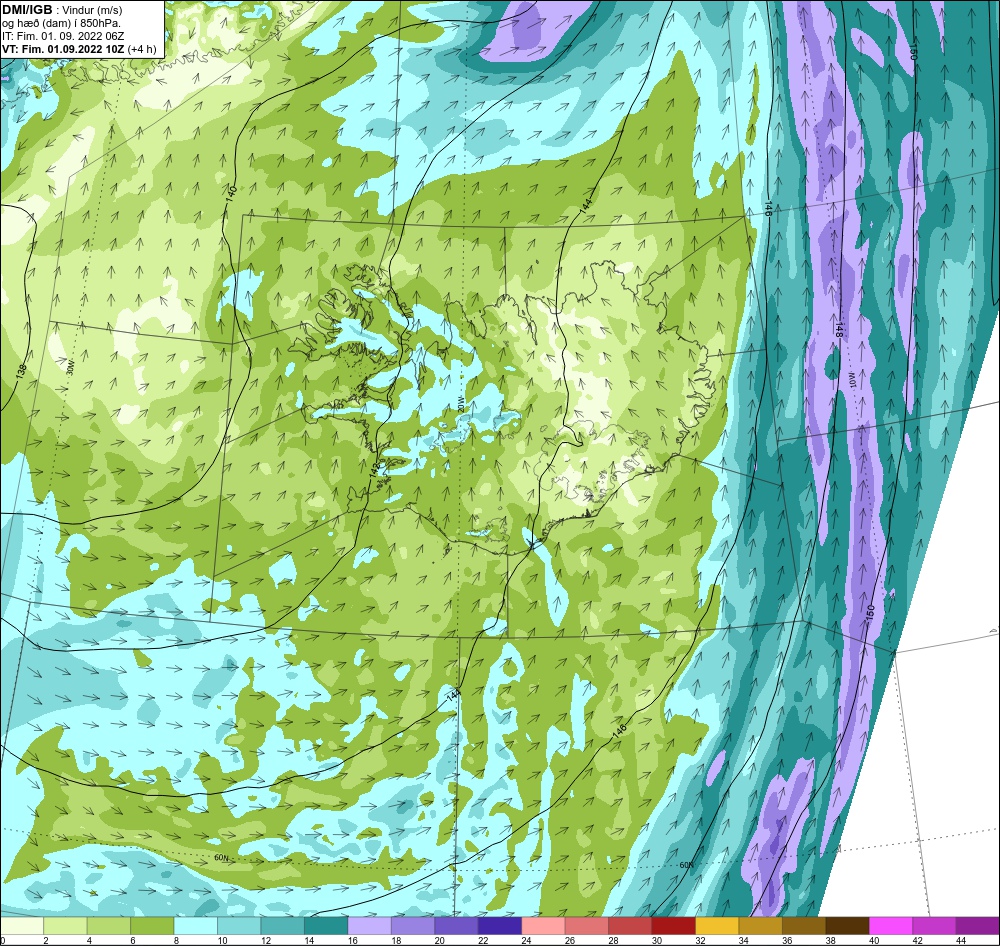This screenshot has width=1000, height=946.
Task: Click the 146 contour label northeast of Iceland
Action: click(x=768, y=210)
